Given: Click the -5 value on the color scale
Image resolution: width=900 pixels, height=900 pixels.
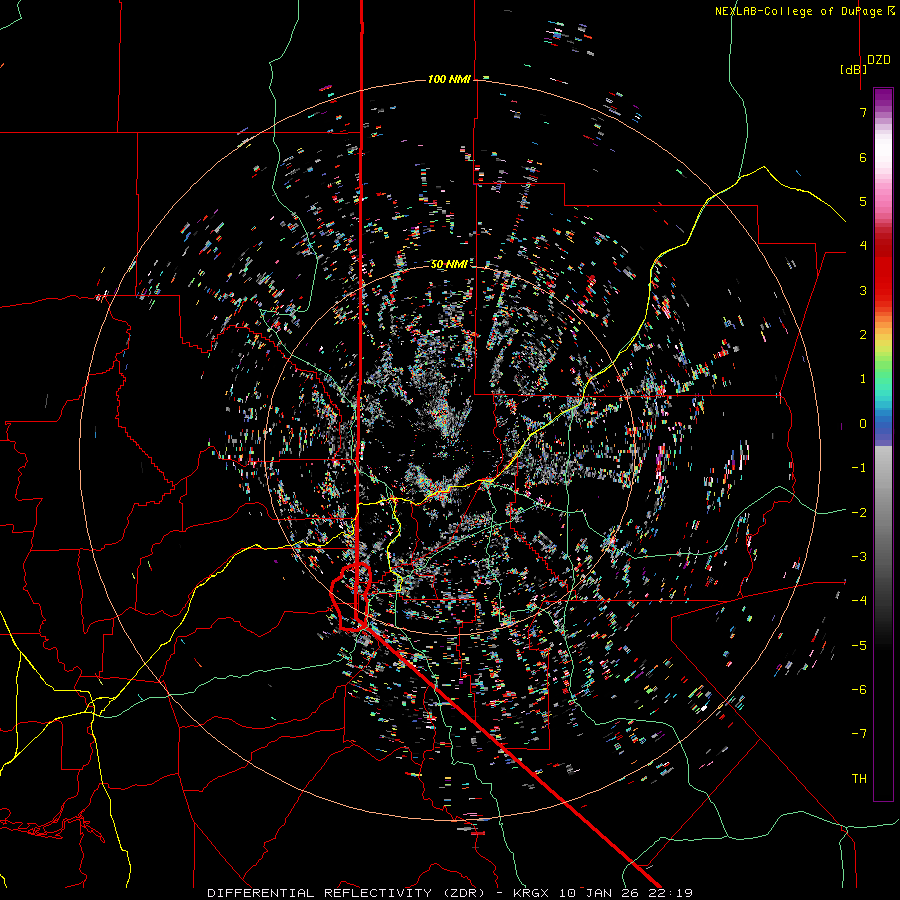Looking at the screenshot, I should [859, 645].
